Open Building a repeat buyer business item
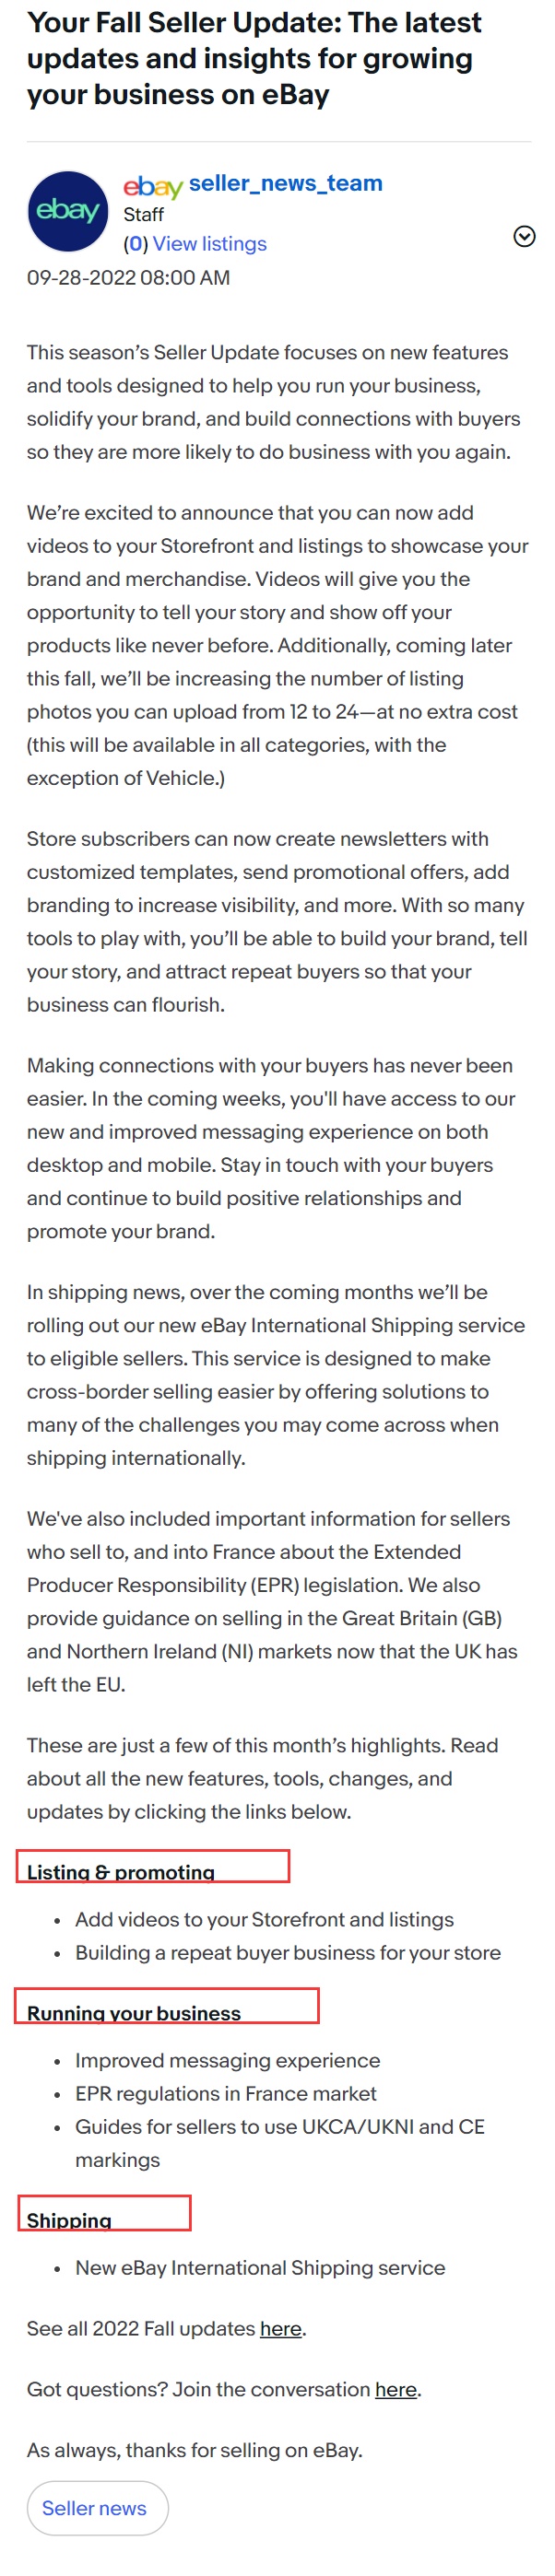 tap(288, 1952)
